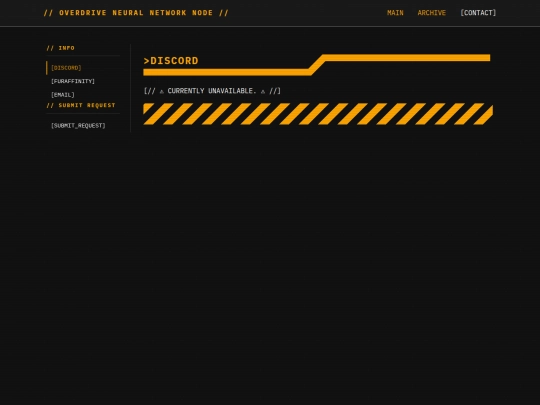540x405 pixels.
Task: Open [SUBMIT_REQUEST] in the sidebar
Action: [x=78, y=125]
